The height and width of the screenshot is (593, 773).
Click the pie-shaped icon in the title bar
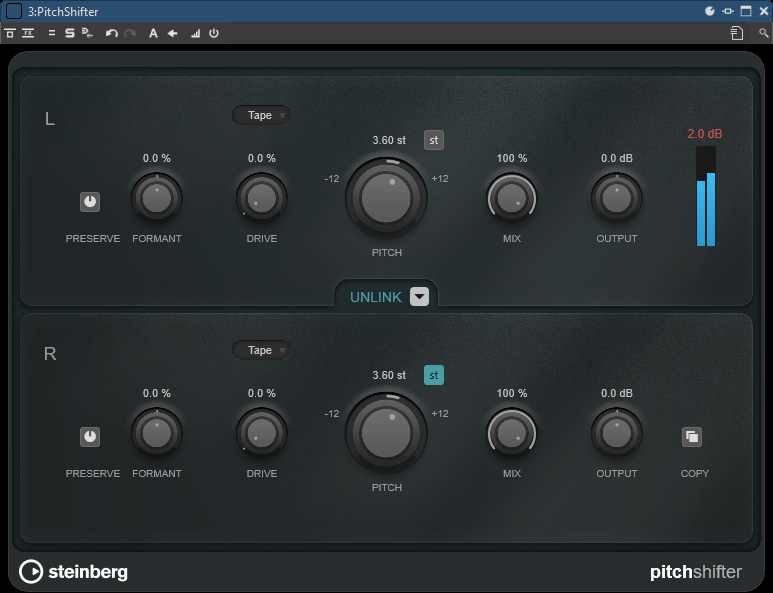(x=709, y=11)
